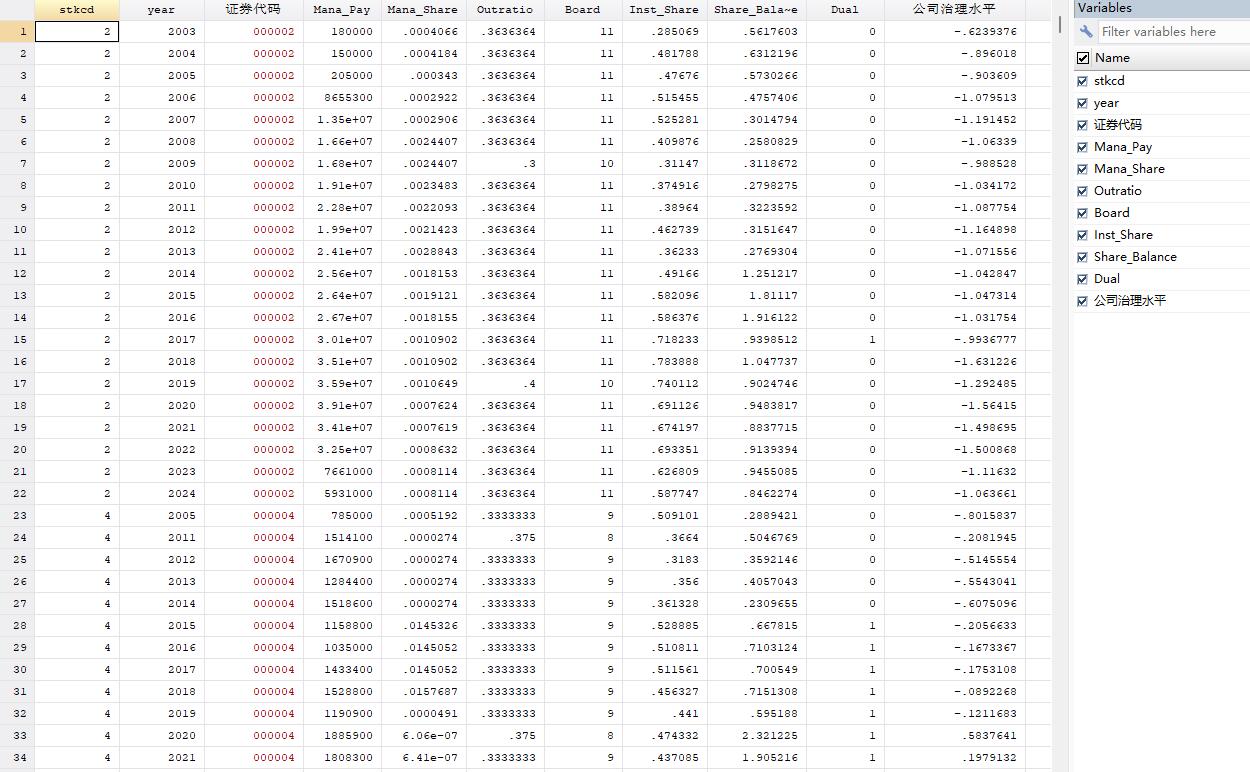This screenshot has width=1250, height=772.
Task: Toggle the Dual variable checkbox
Action: pyautogui.click(x=1083, y=279)
